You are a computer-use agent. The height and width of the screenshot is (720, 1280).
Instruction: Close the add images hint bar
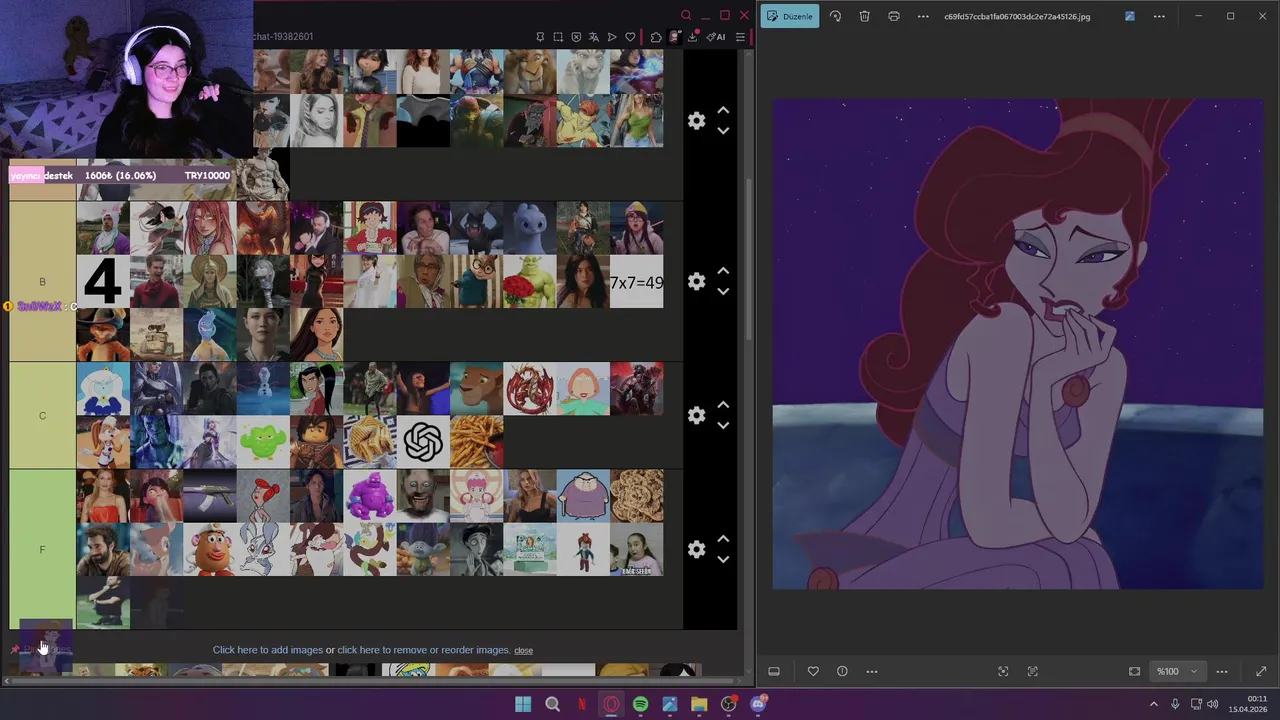pos(523,650)
